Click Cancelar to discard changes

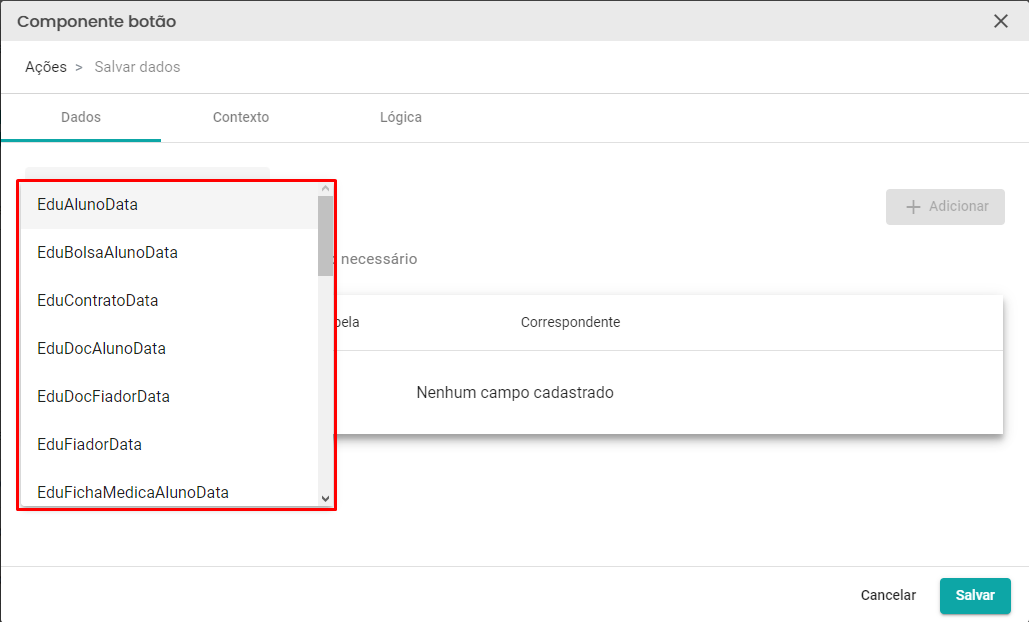[x=888, y=595]
